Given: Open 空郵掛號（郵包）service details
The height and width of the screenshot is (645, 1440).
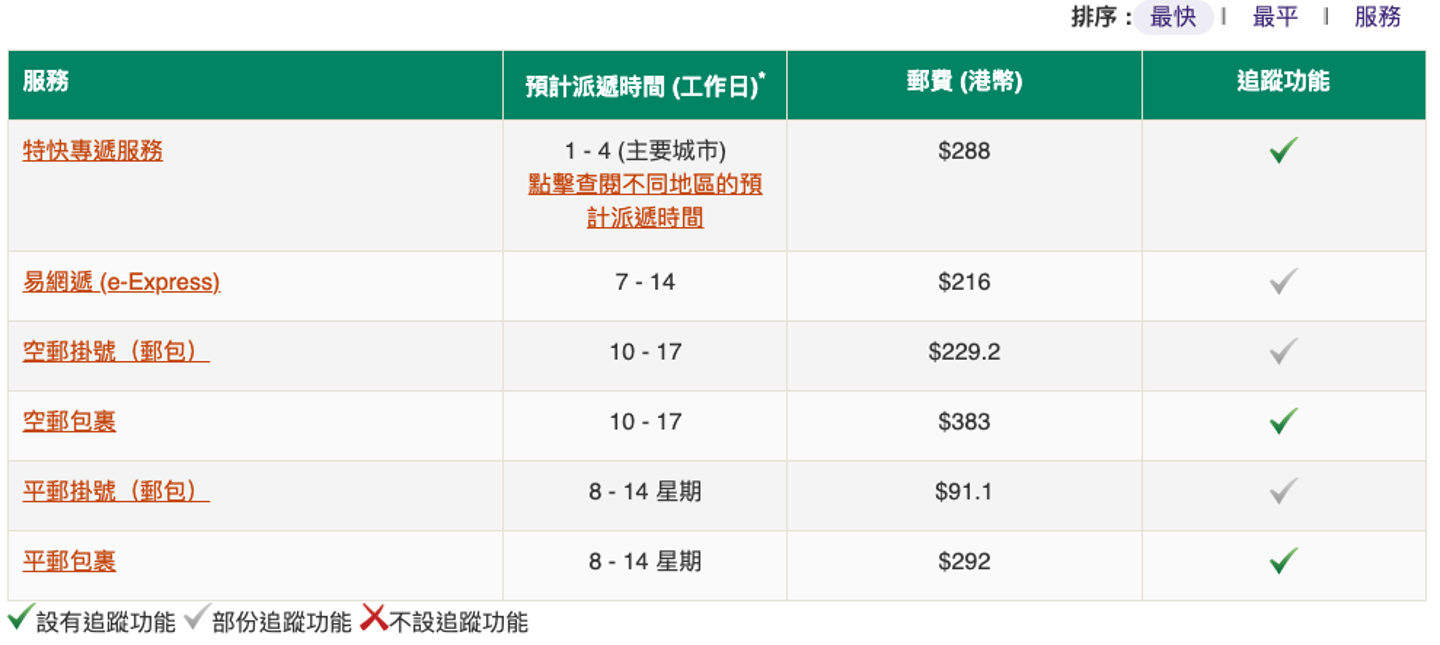Looking at the screenshot, I should tap(116, 352).
